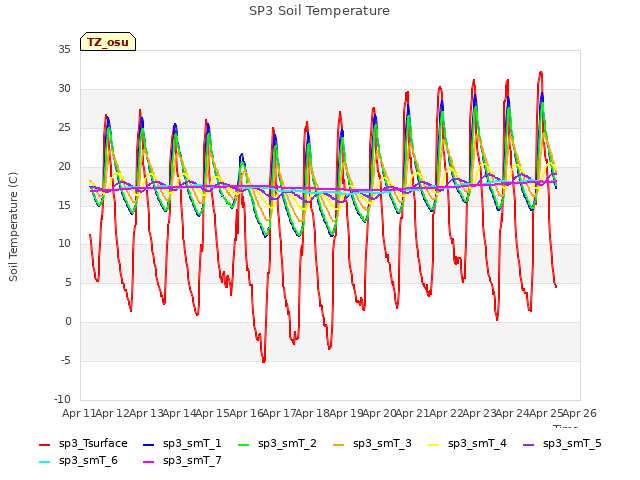The width and height of the screenshot is (640, 480).
Task: Click the sp3_smT_6 legend entry
Action: coord(78,461)
